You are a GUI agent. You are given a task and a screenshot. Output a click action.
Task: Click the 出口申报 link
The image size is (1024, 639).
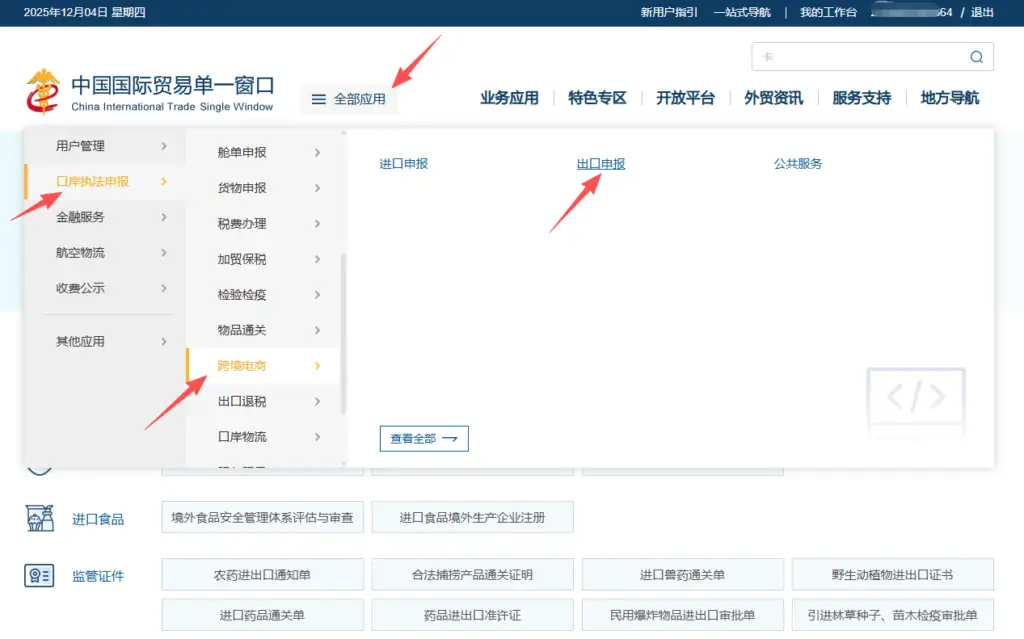[x=600, y=162]
